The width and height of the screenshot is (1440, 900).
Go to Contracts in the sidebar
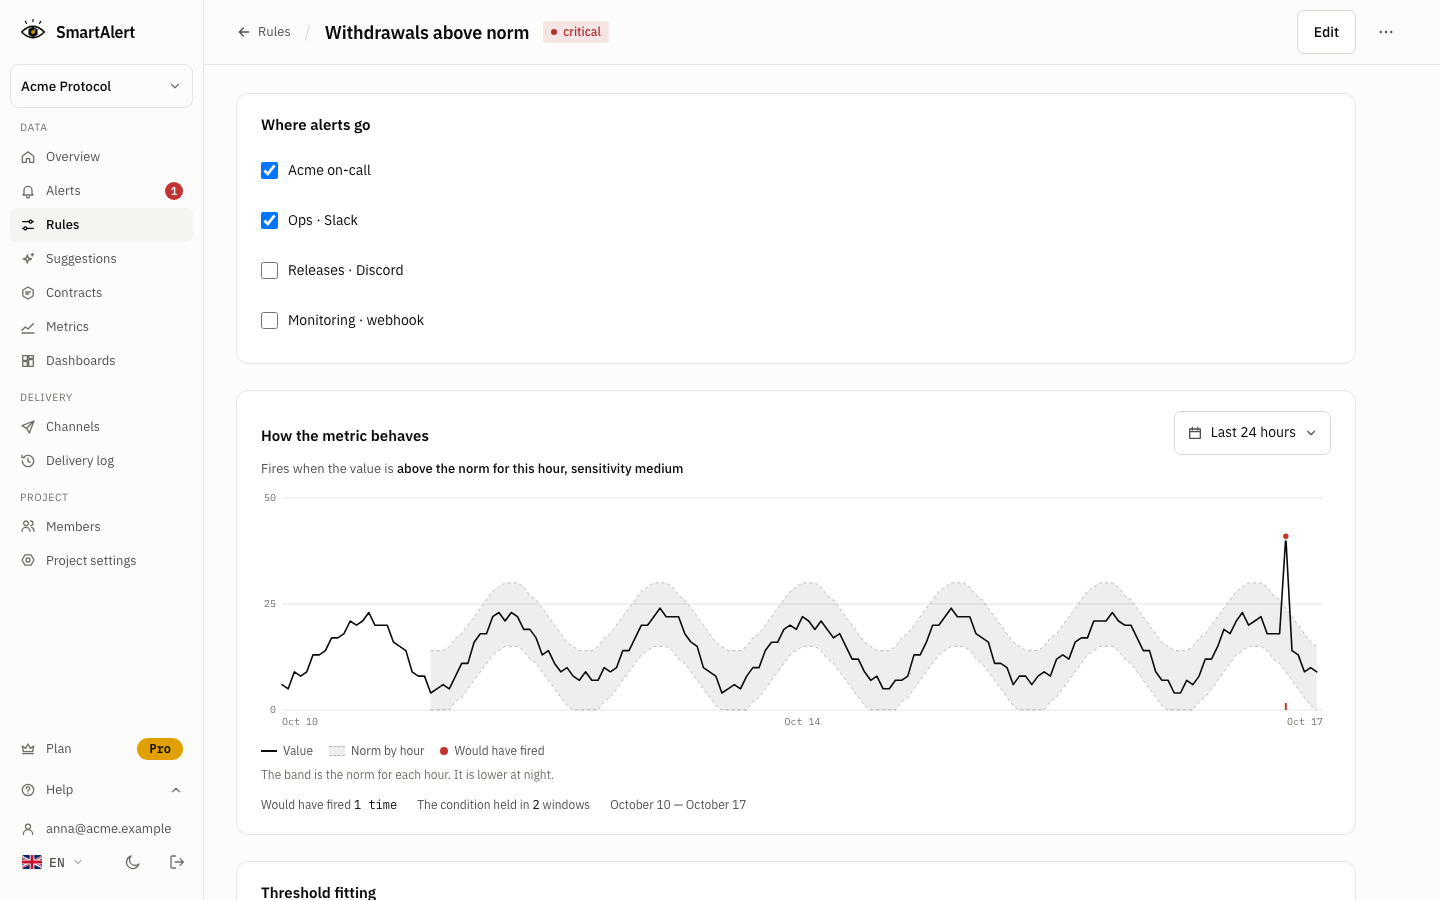pos(101,293)
